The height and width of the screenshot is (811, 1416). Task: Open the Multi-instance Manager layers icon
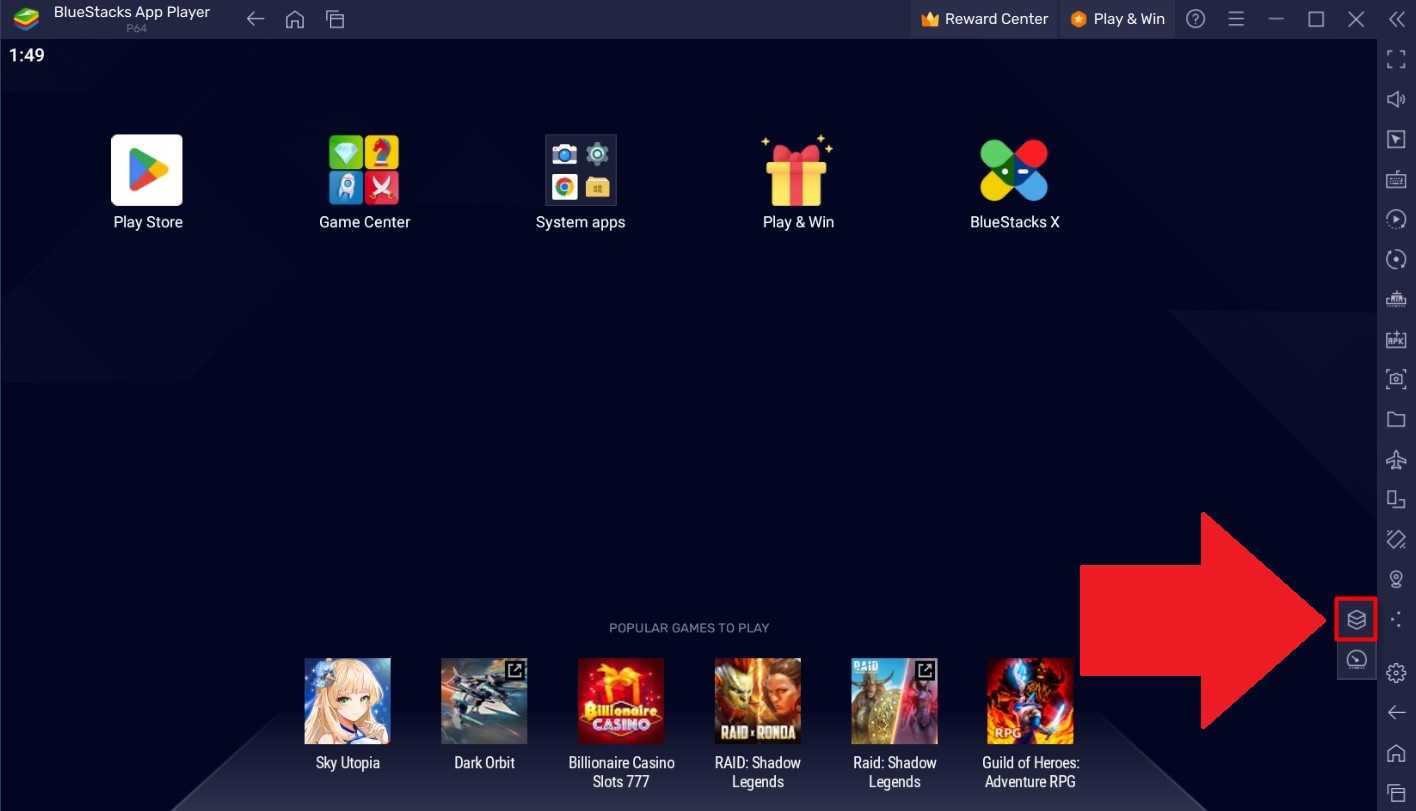tap(1356, 620)
